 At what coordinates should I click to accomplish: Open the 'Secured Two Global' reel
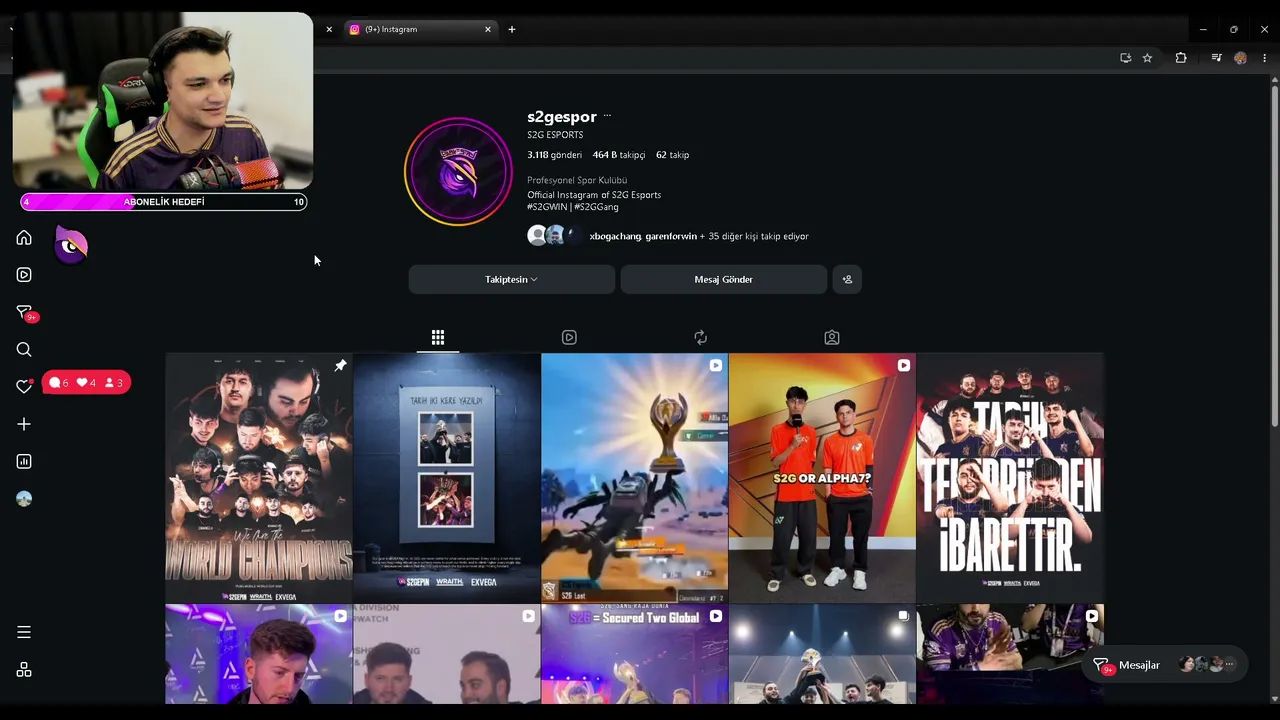635,654
